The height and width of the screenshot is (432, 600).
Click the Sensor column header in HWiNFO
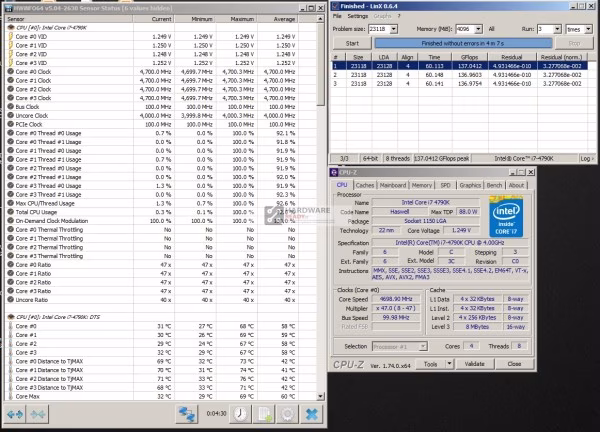pos(69,19)
